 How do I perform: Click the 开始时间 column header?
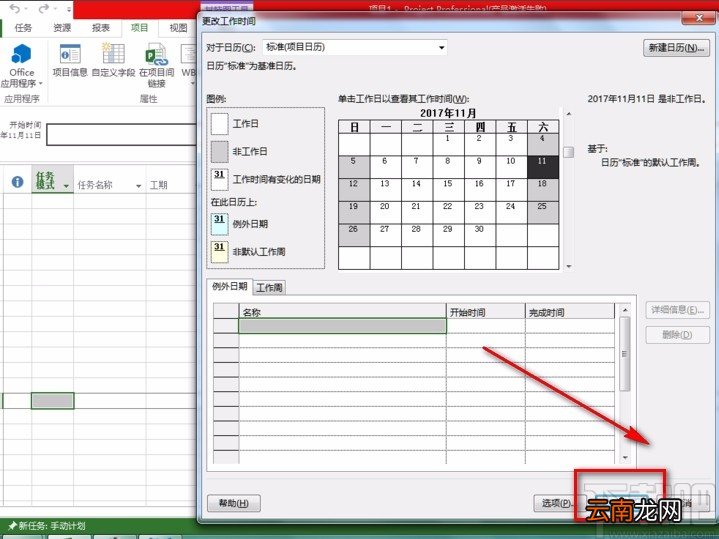pos(486,311)
